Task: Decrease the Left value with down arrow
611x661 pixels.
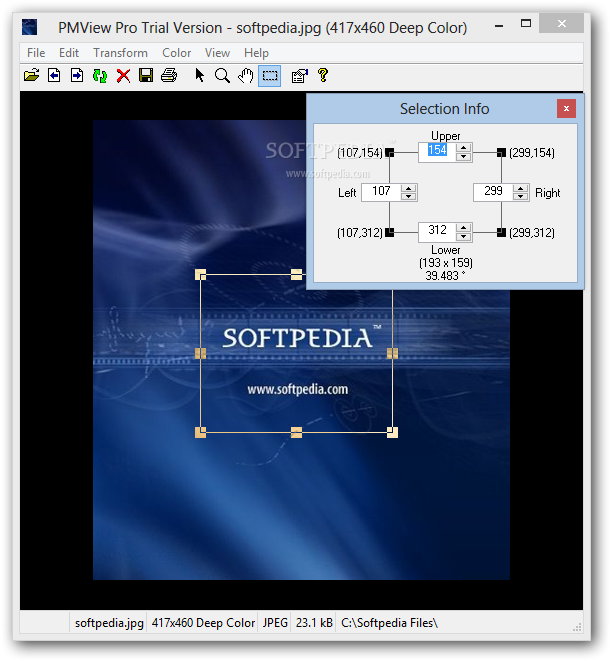Action: [409, 197]
